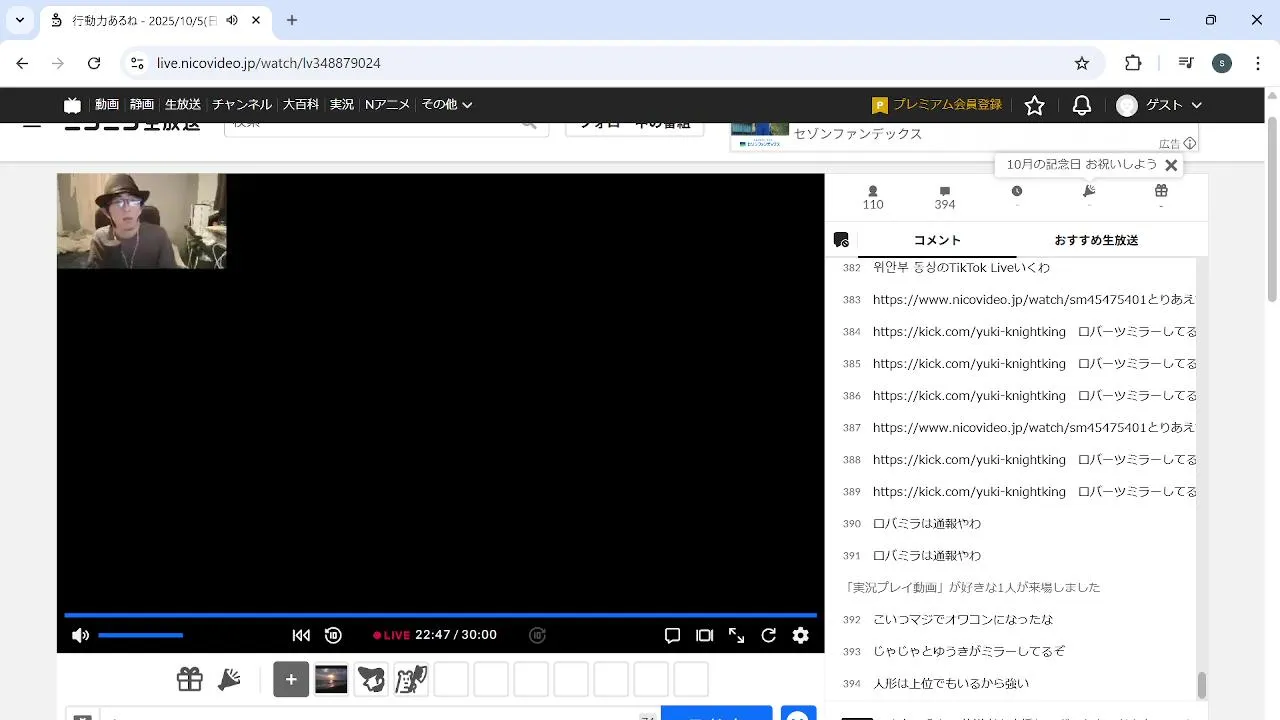Open 動画 in the top navigation
This screenshot has width=1280, height=720.
(x=107, y=105)
